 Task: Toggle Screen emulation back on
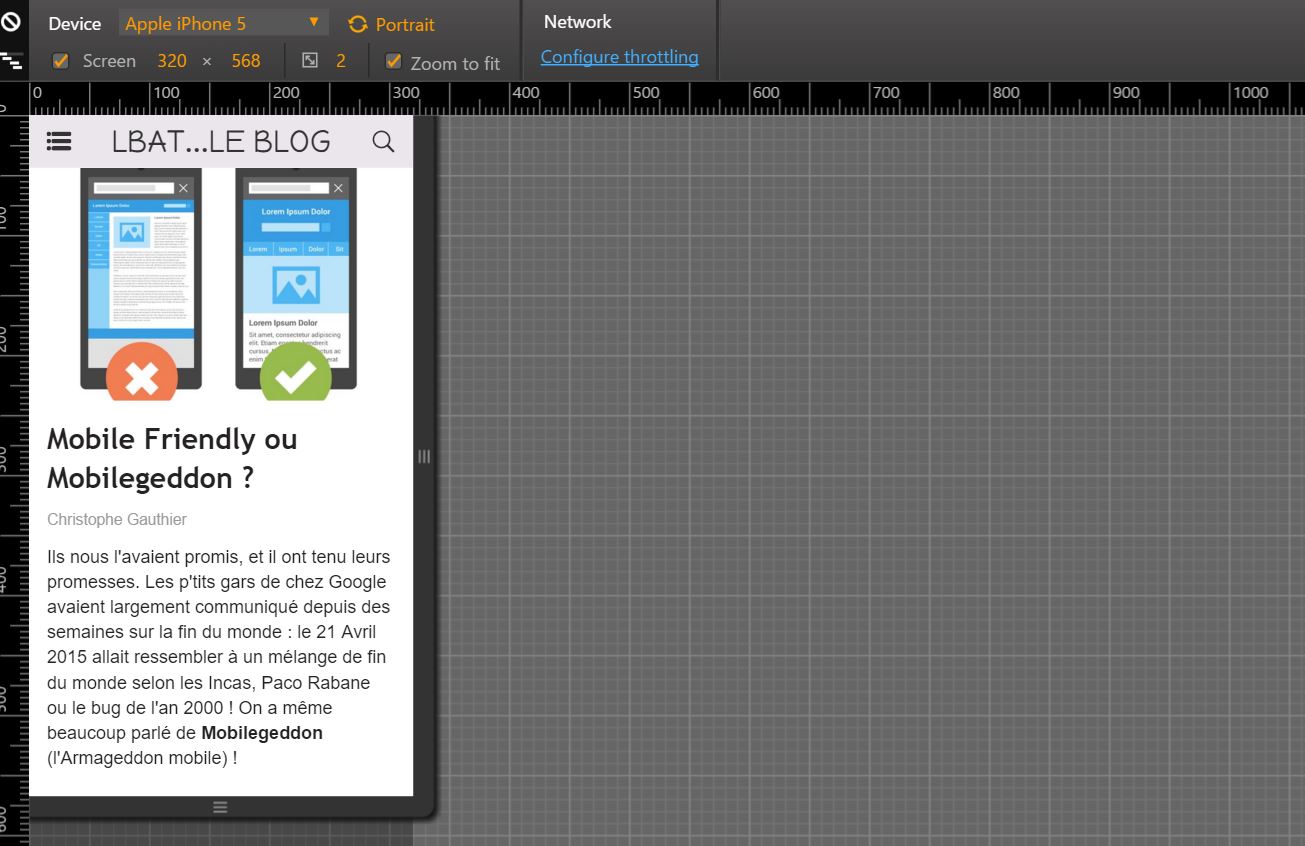coord(60,60)
